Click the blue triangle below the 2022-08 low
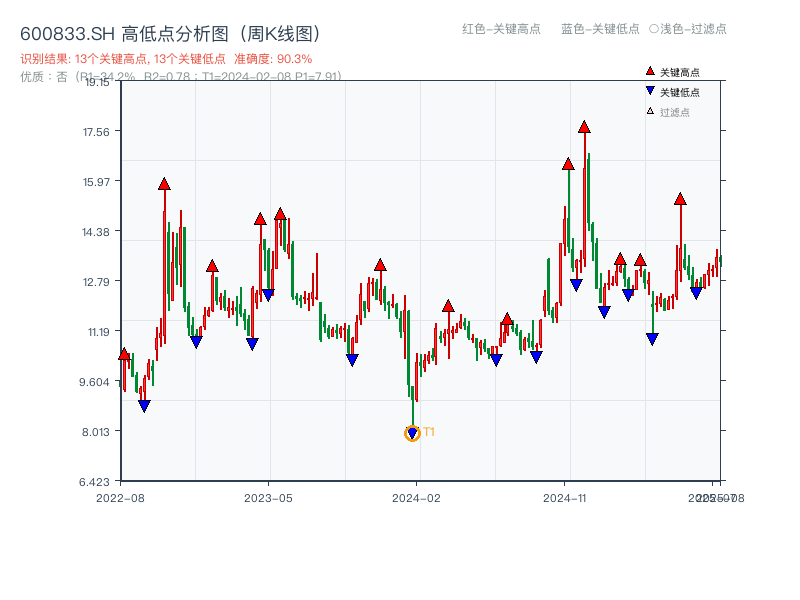The height and width of the screenshot is (600, 800). click(x=144, y=405)
